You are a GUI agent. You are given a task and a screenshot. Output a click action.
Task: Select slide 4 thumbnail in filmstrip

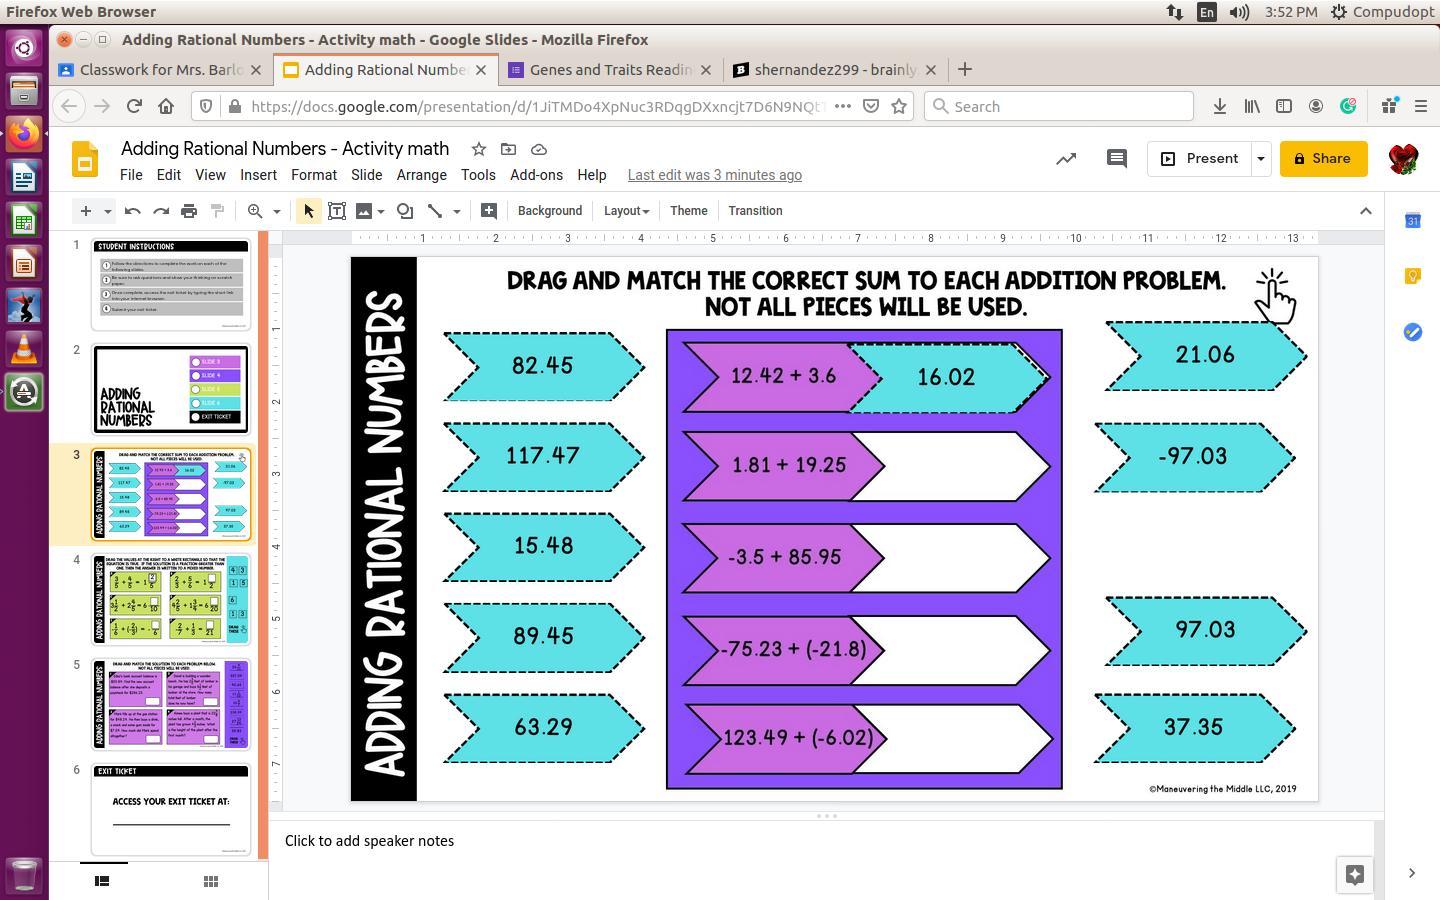pos(171,600)
